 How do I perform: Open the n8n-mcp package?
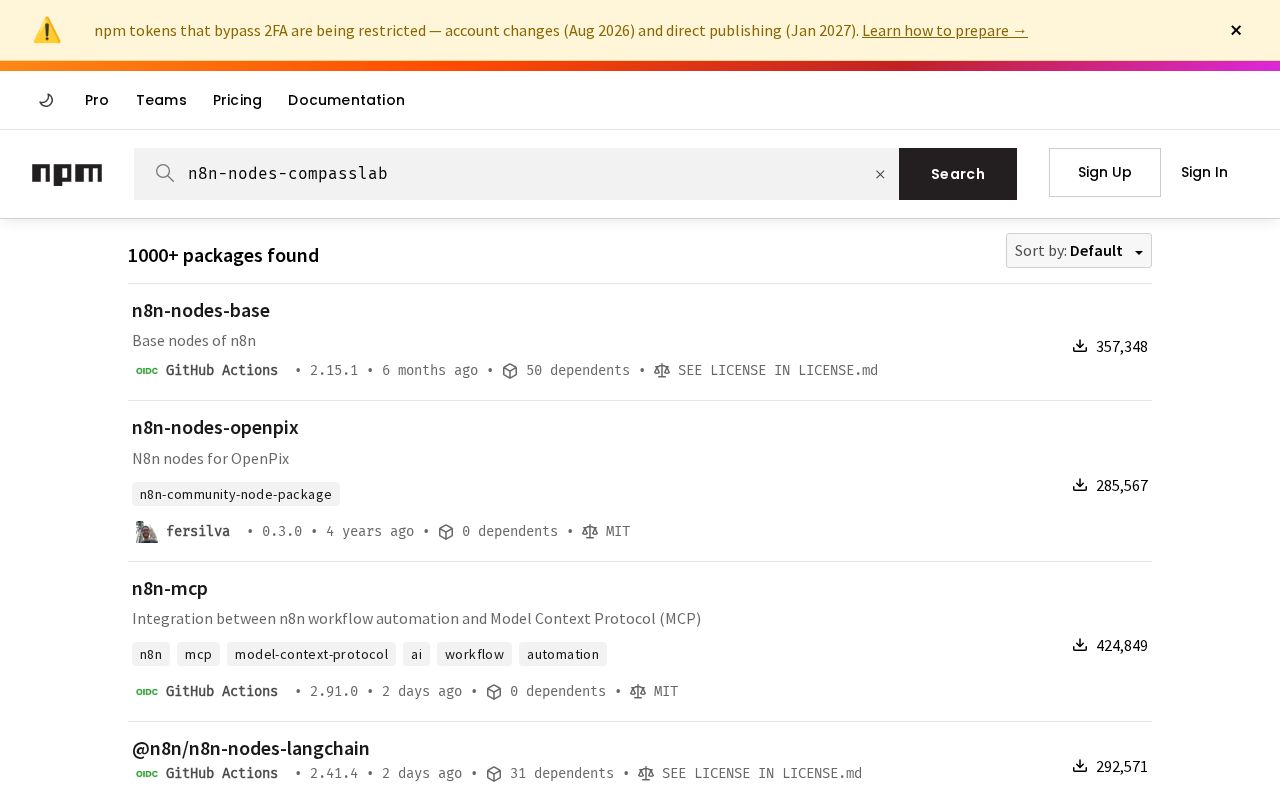[170, 588]
